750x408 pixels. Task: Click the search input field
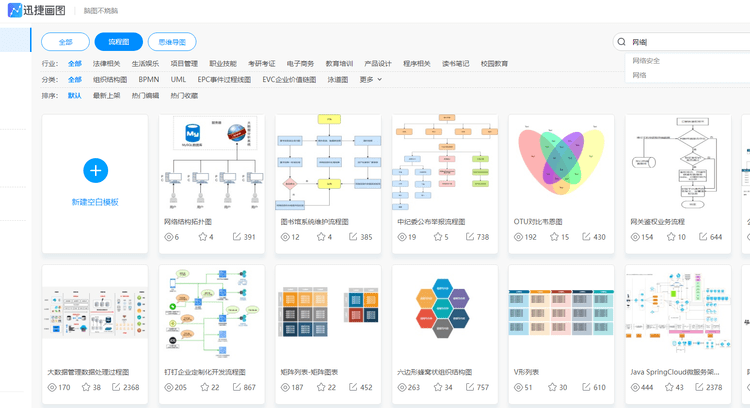685,42
